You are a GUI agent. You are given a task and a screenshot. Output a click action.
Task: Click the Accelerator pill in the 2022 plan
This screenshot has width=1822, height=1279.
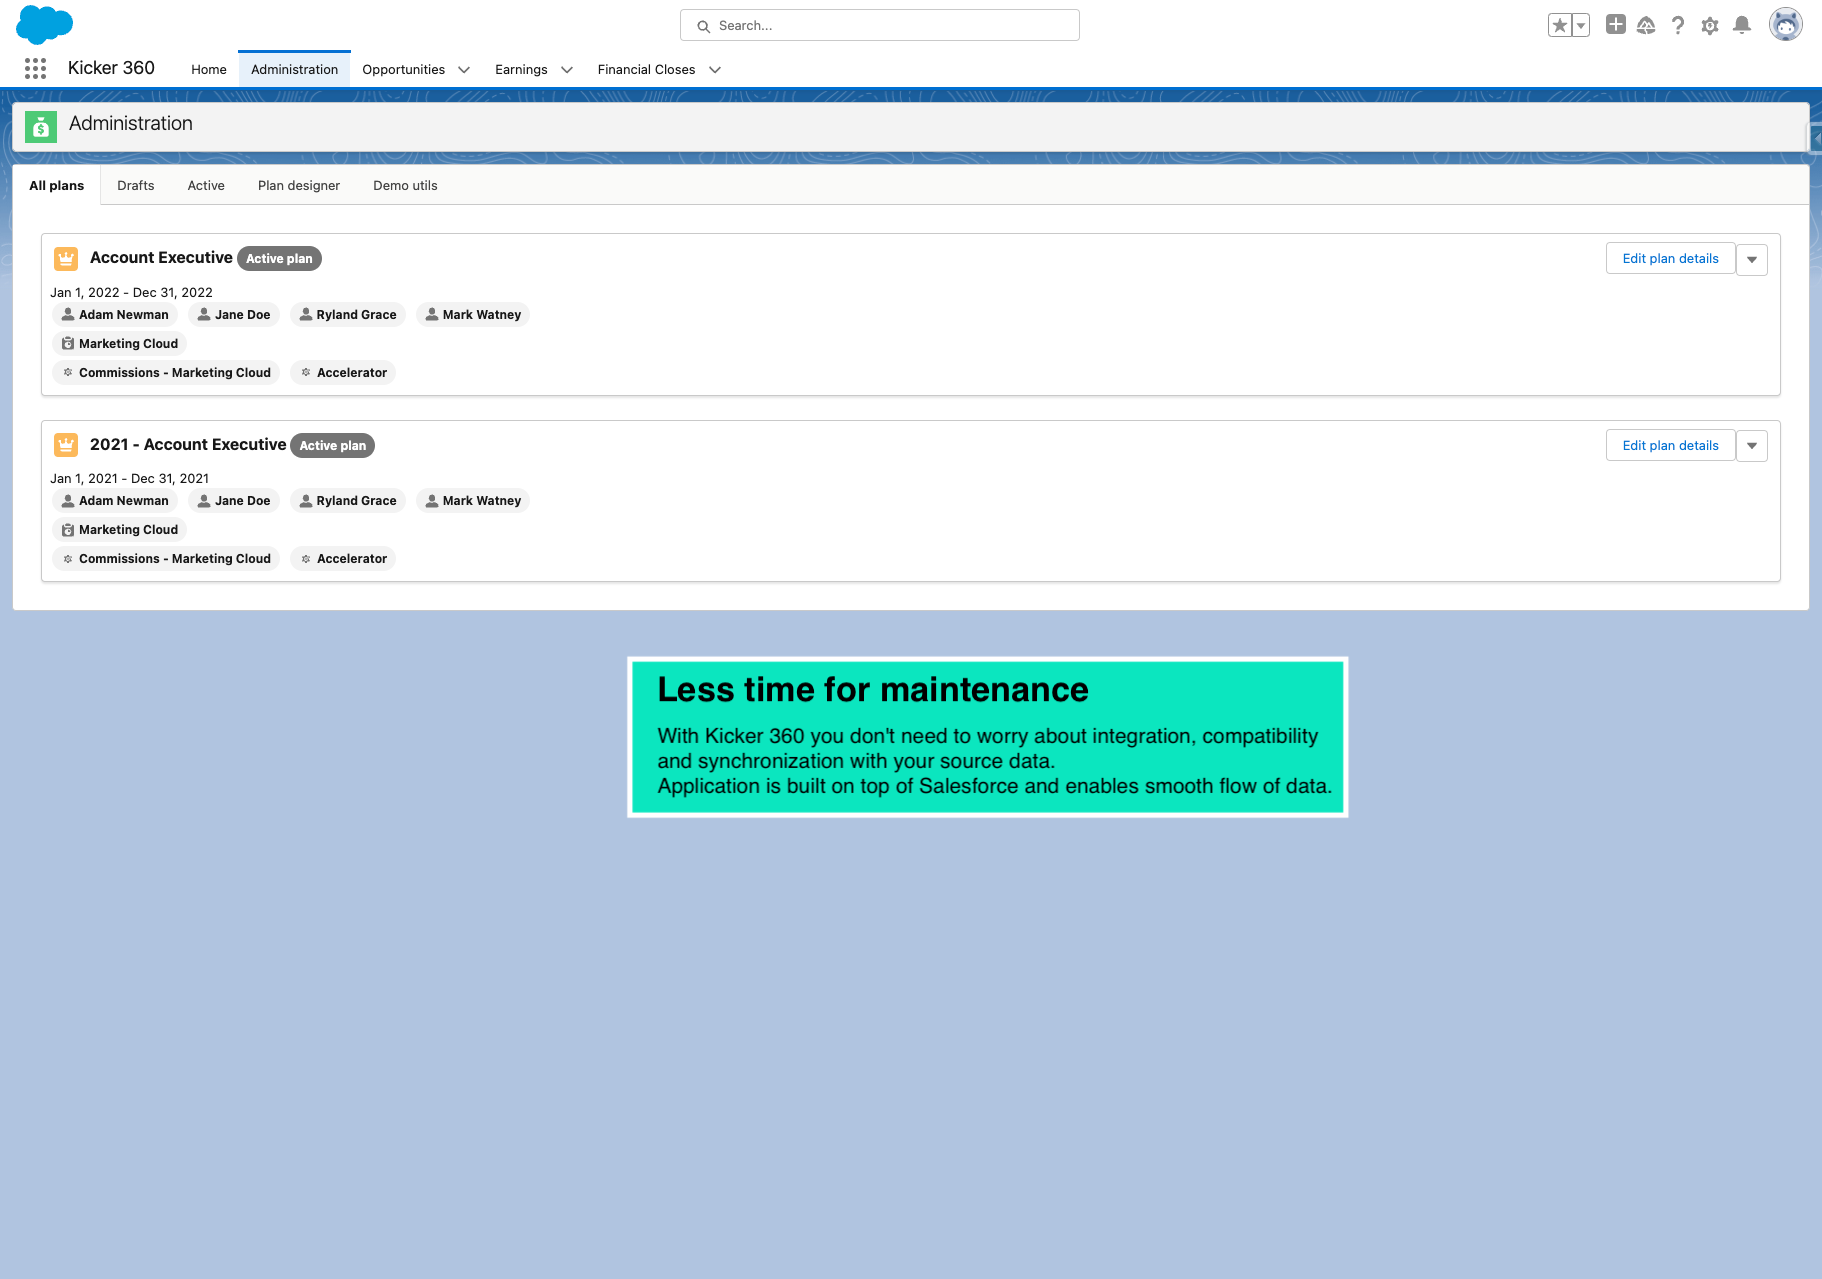click(343, 373)
